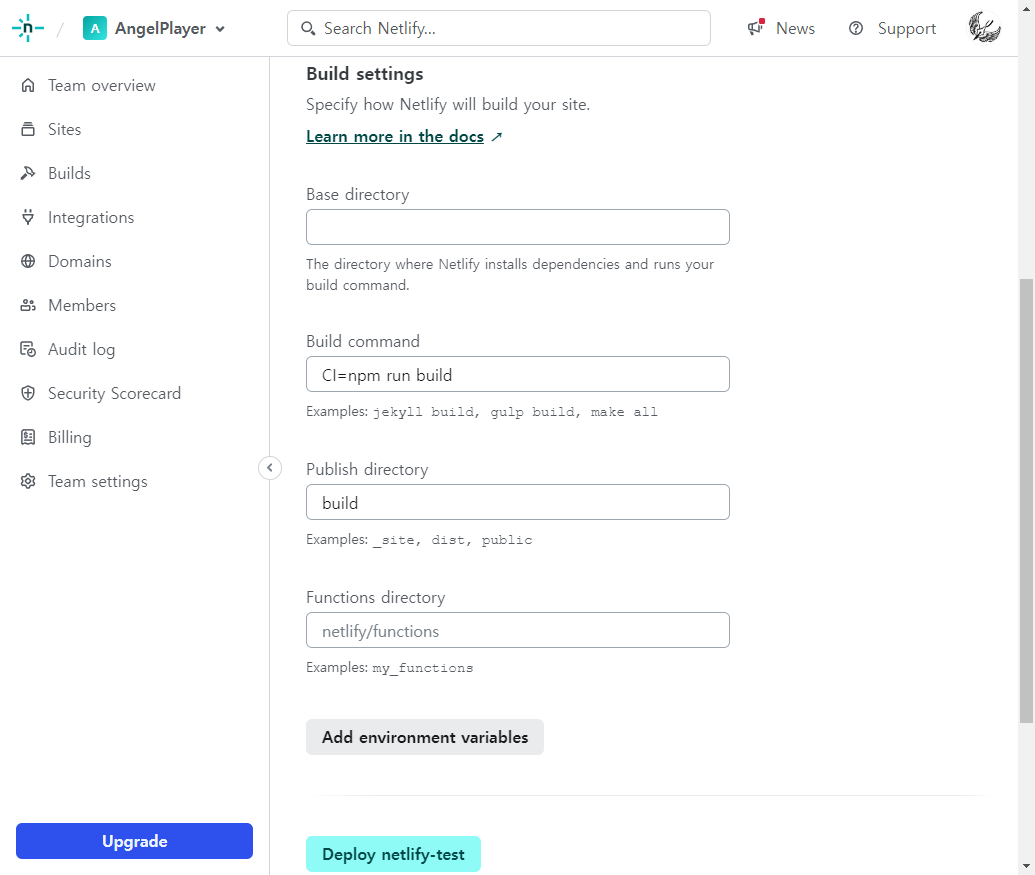This screenshot has height=875, width=1035.
Task: Open the Integrations page
Action: click(91, 217)
